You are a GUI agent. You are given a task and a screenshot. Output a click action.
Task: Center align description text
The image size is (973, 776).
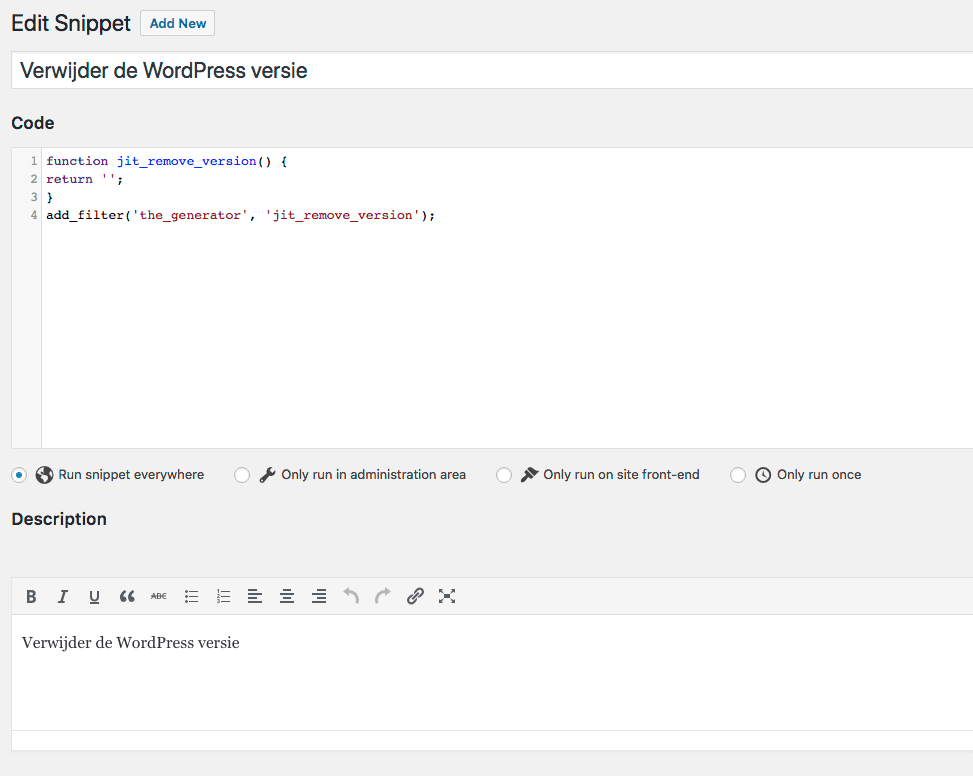(287, 596)
